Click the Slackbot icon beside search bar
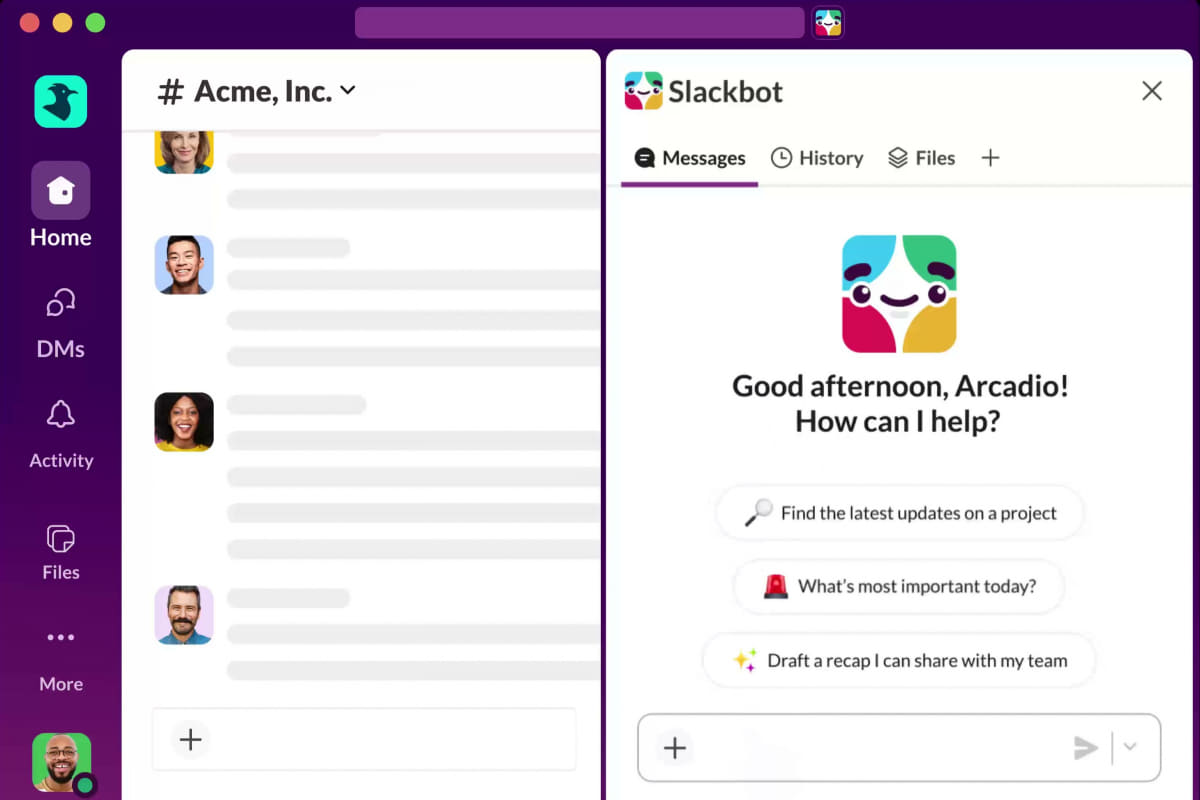 [828, 23]
